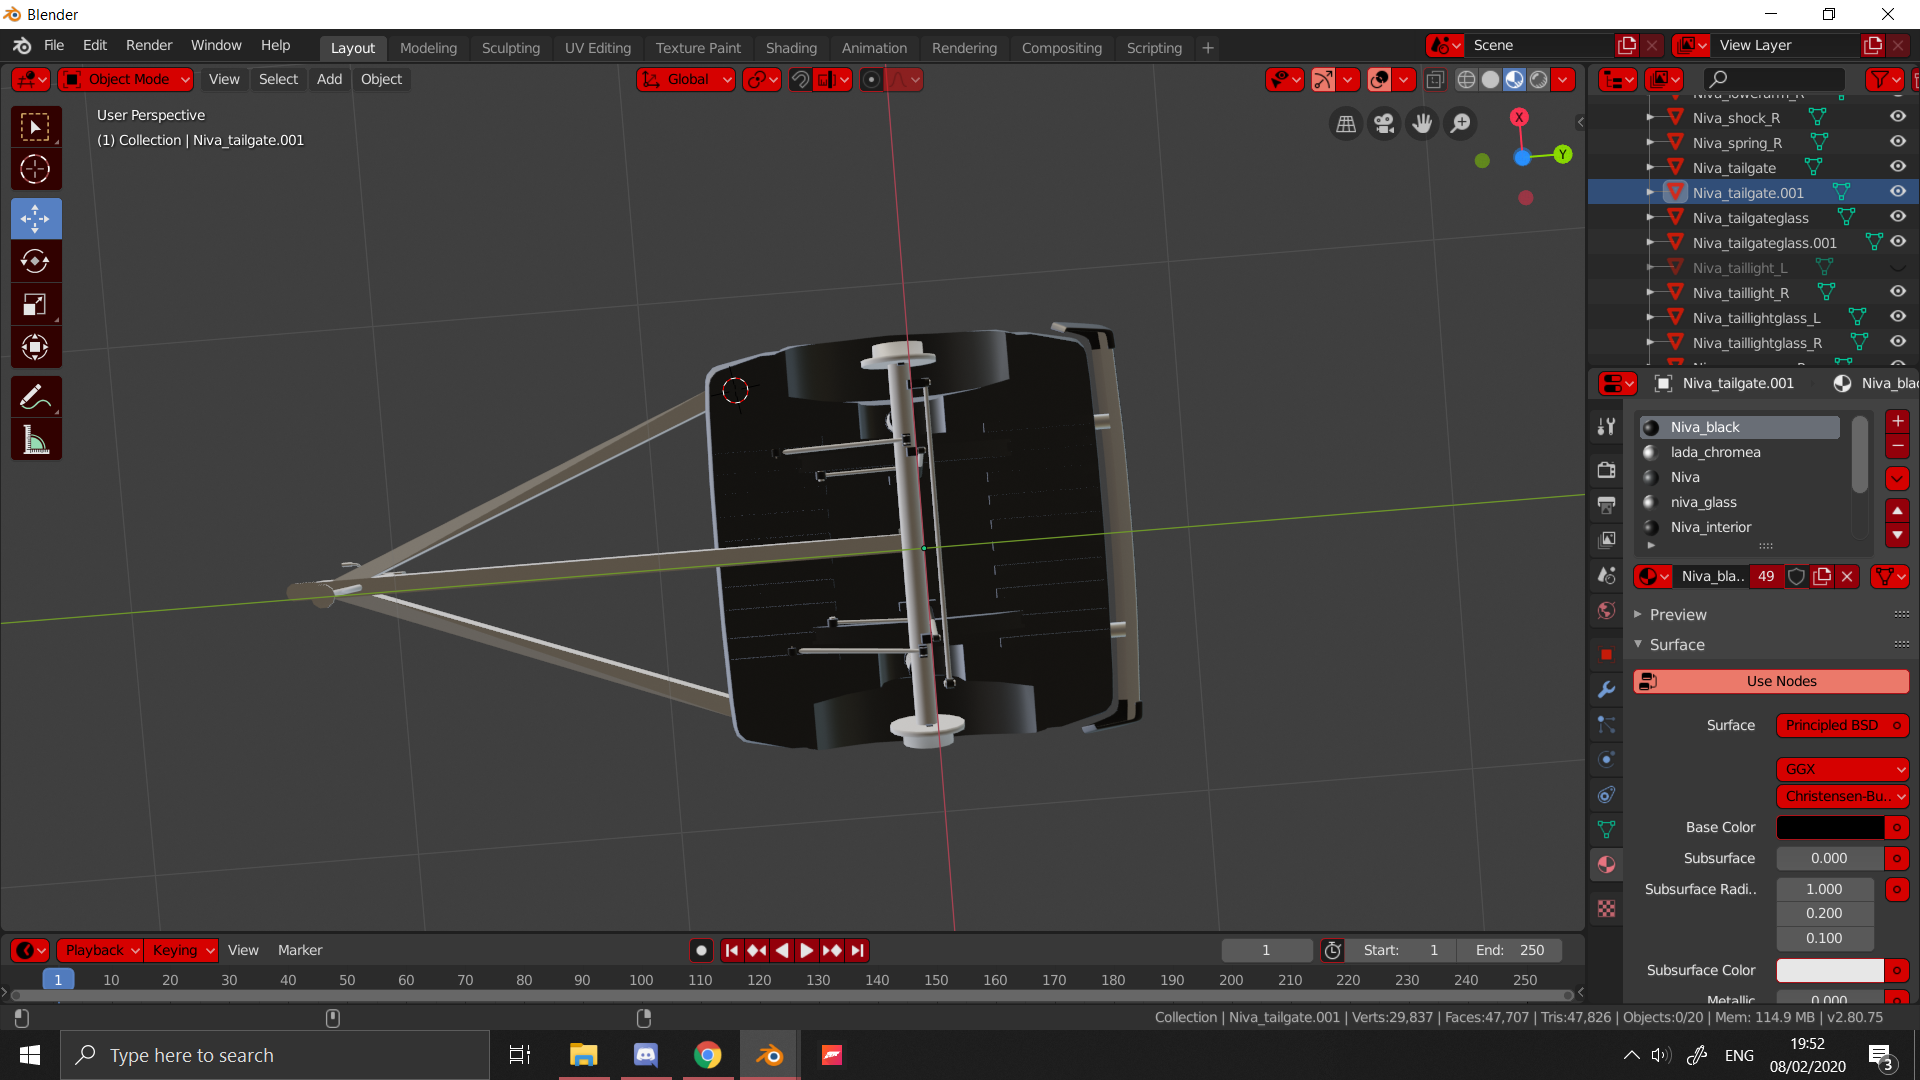Select the Move tool in toolbar
This screenshot has height=1080, width=1920.
coord(35,218)
